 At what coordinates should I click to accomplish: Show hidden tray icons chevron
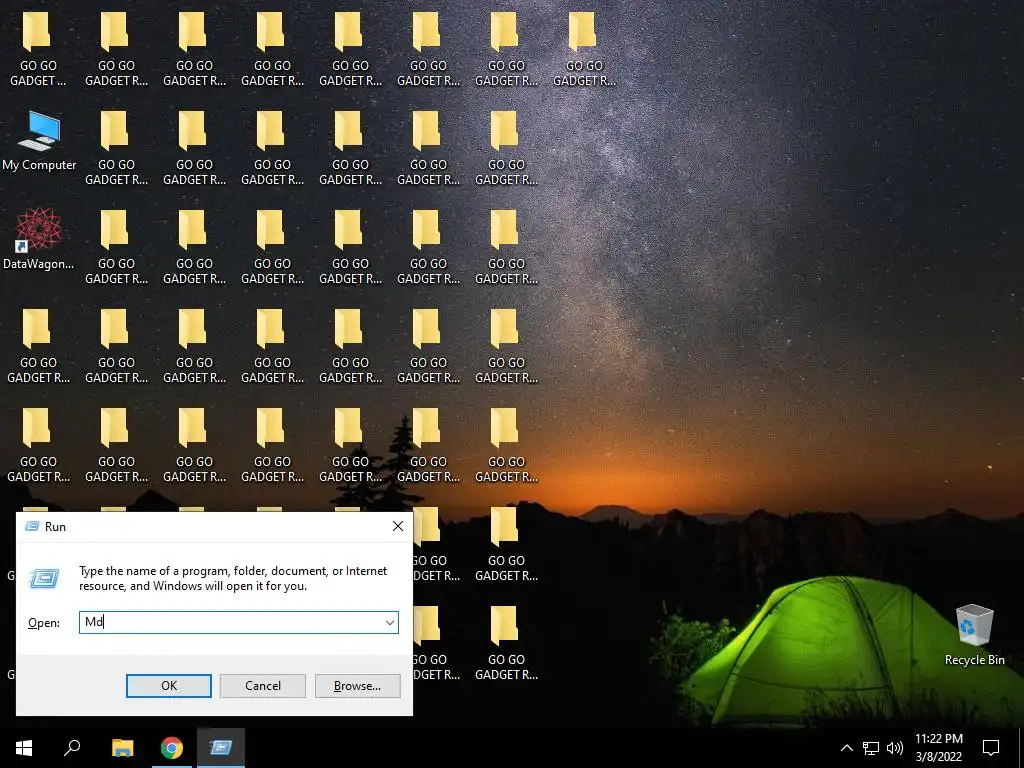click(846, 748)
